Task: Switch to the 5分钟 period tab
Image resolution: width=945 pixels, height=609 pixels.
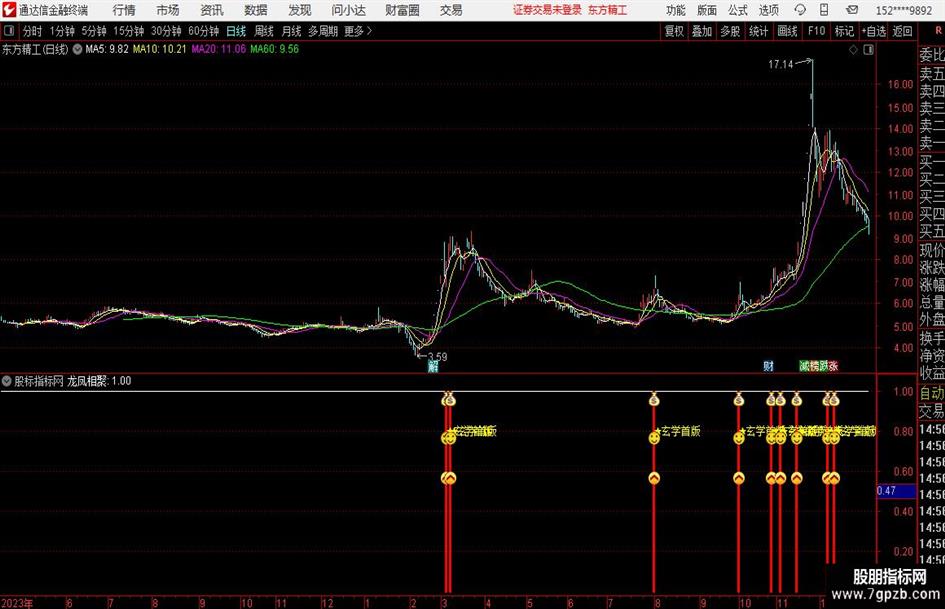Action: [94, 31]
